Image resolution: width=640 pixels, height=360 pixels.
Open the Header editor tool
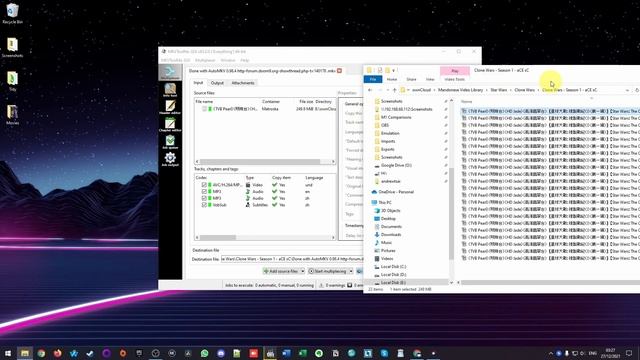(x=170, y=107)
